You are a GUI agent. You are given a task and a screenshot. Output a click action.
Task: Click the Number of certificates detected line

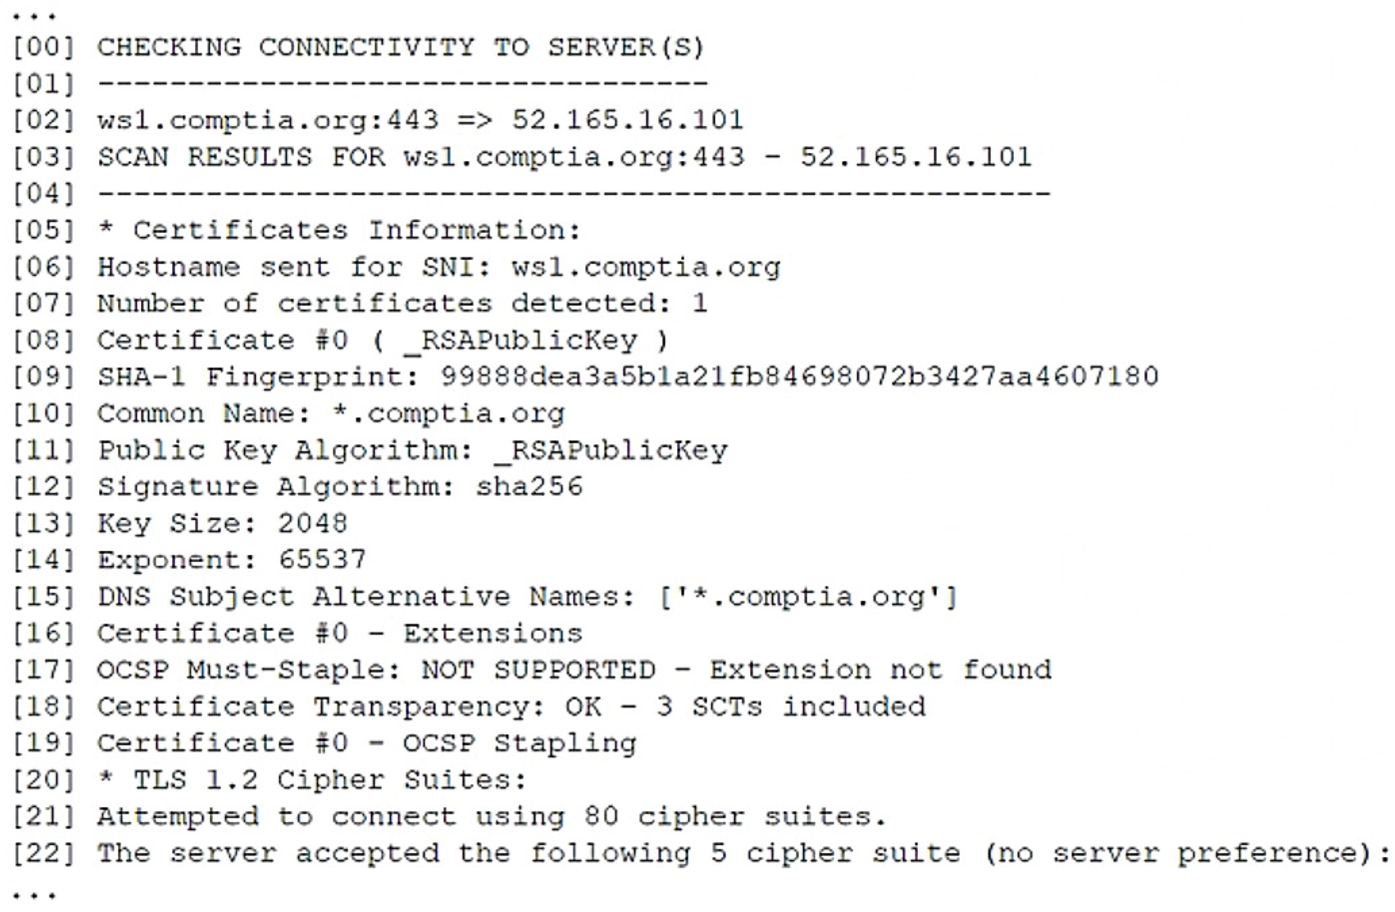point(401,303)
